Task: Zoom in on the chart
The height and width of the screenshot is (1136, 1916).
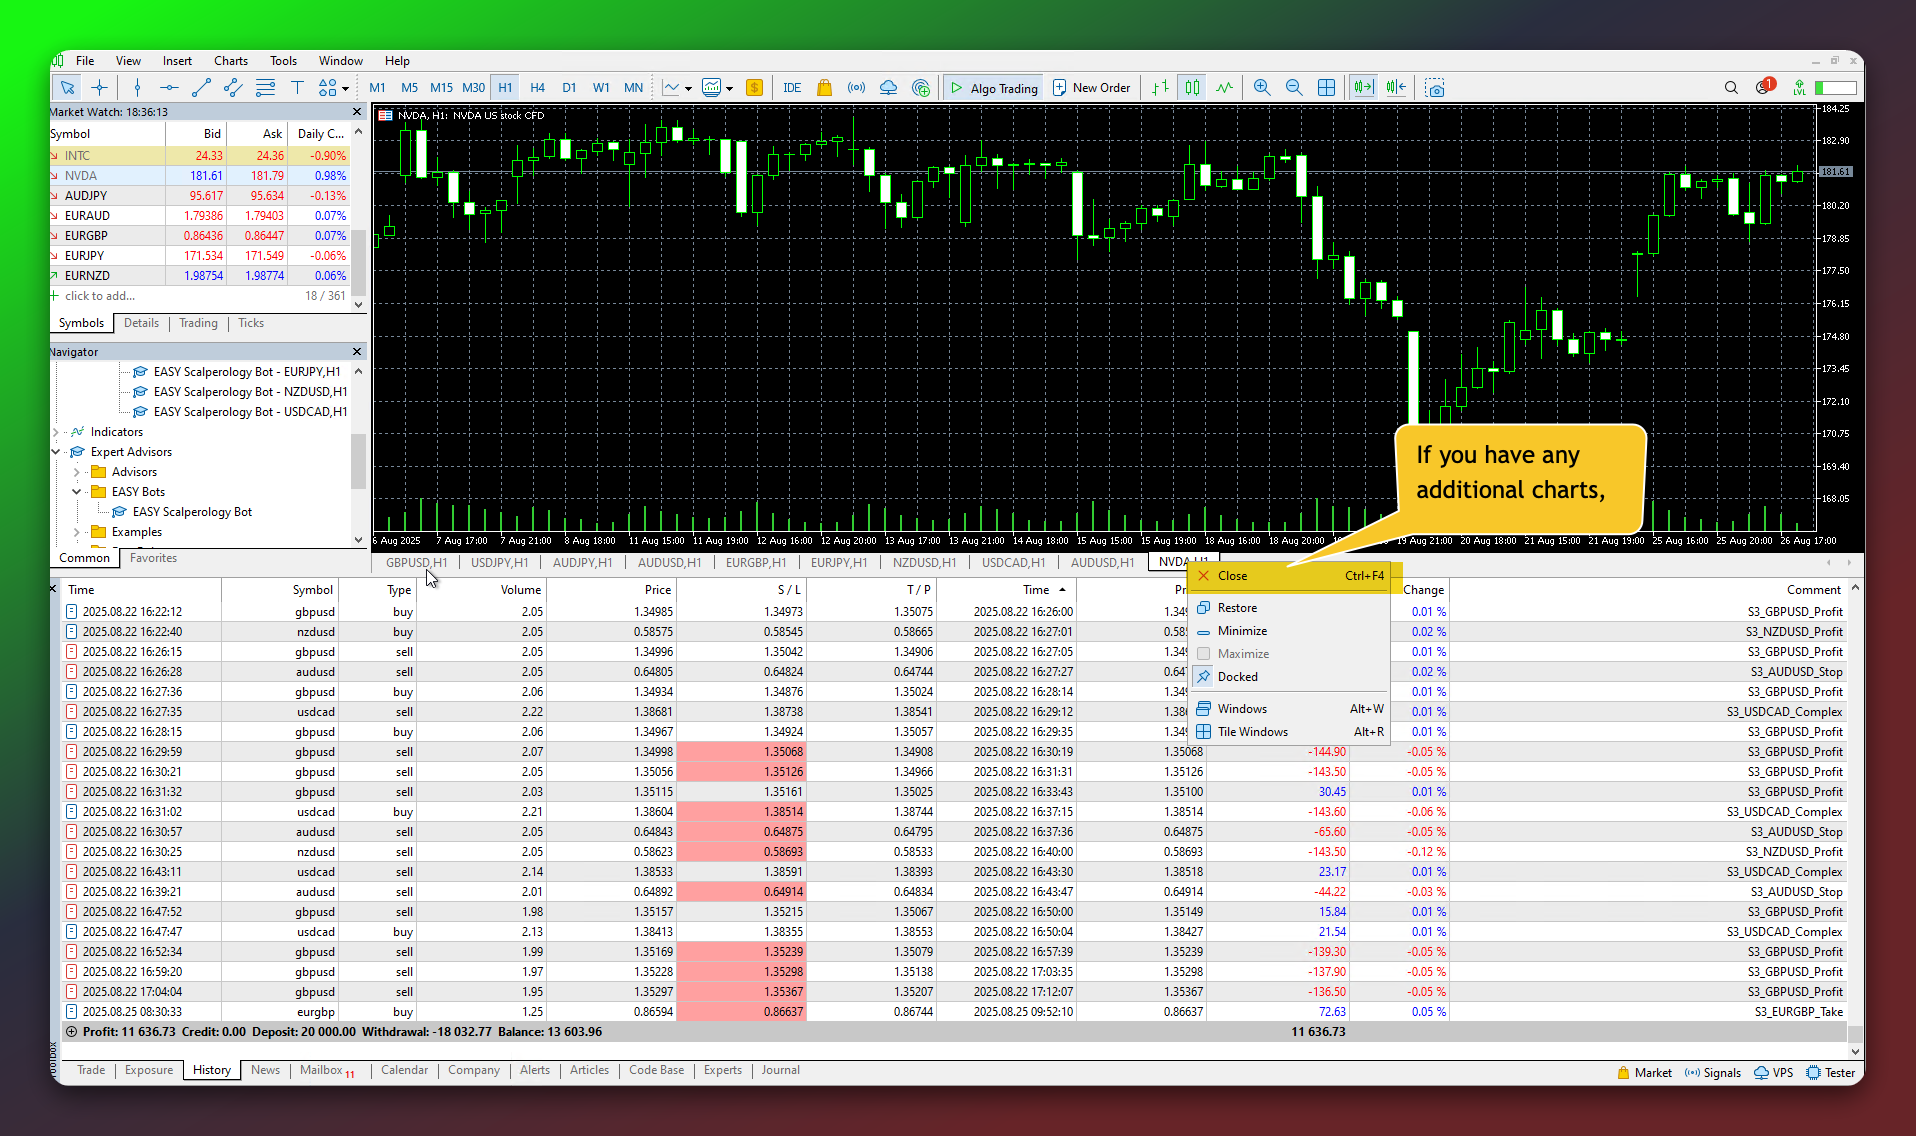Action: tap(1262, 88)
